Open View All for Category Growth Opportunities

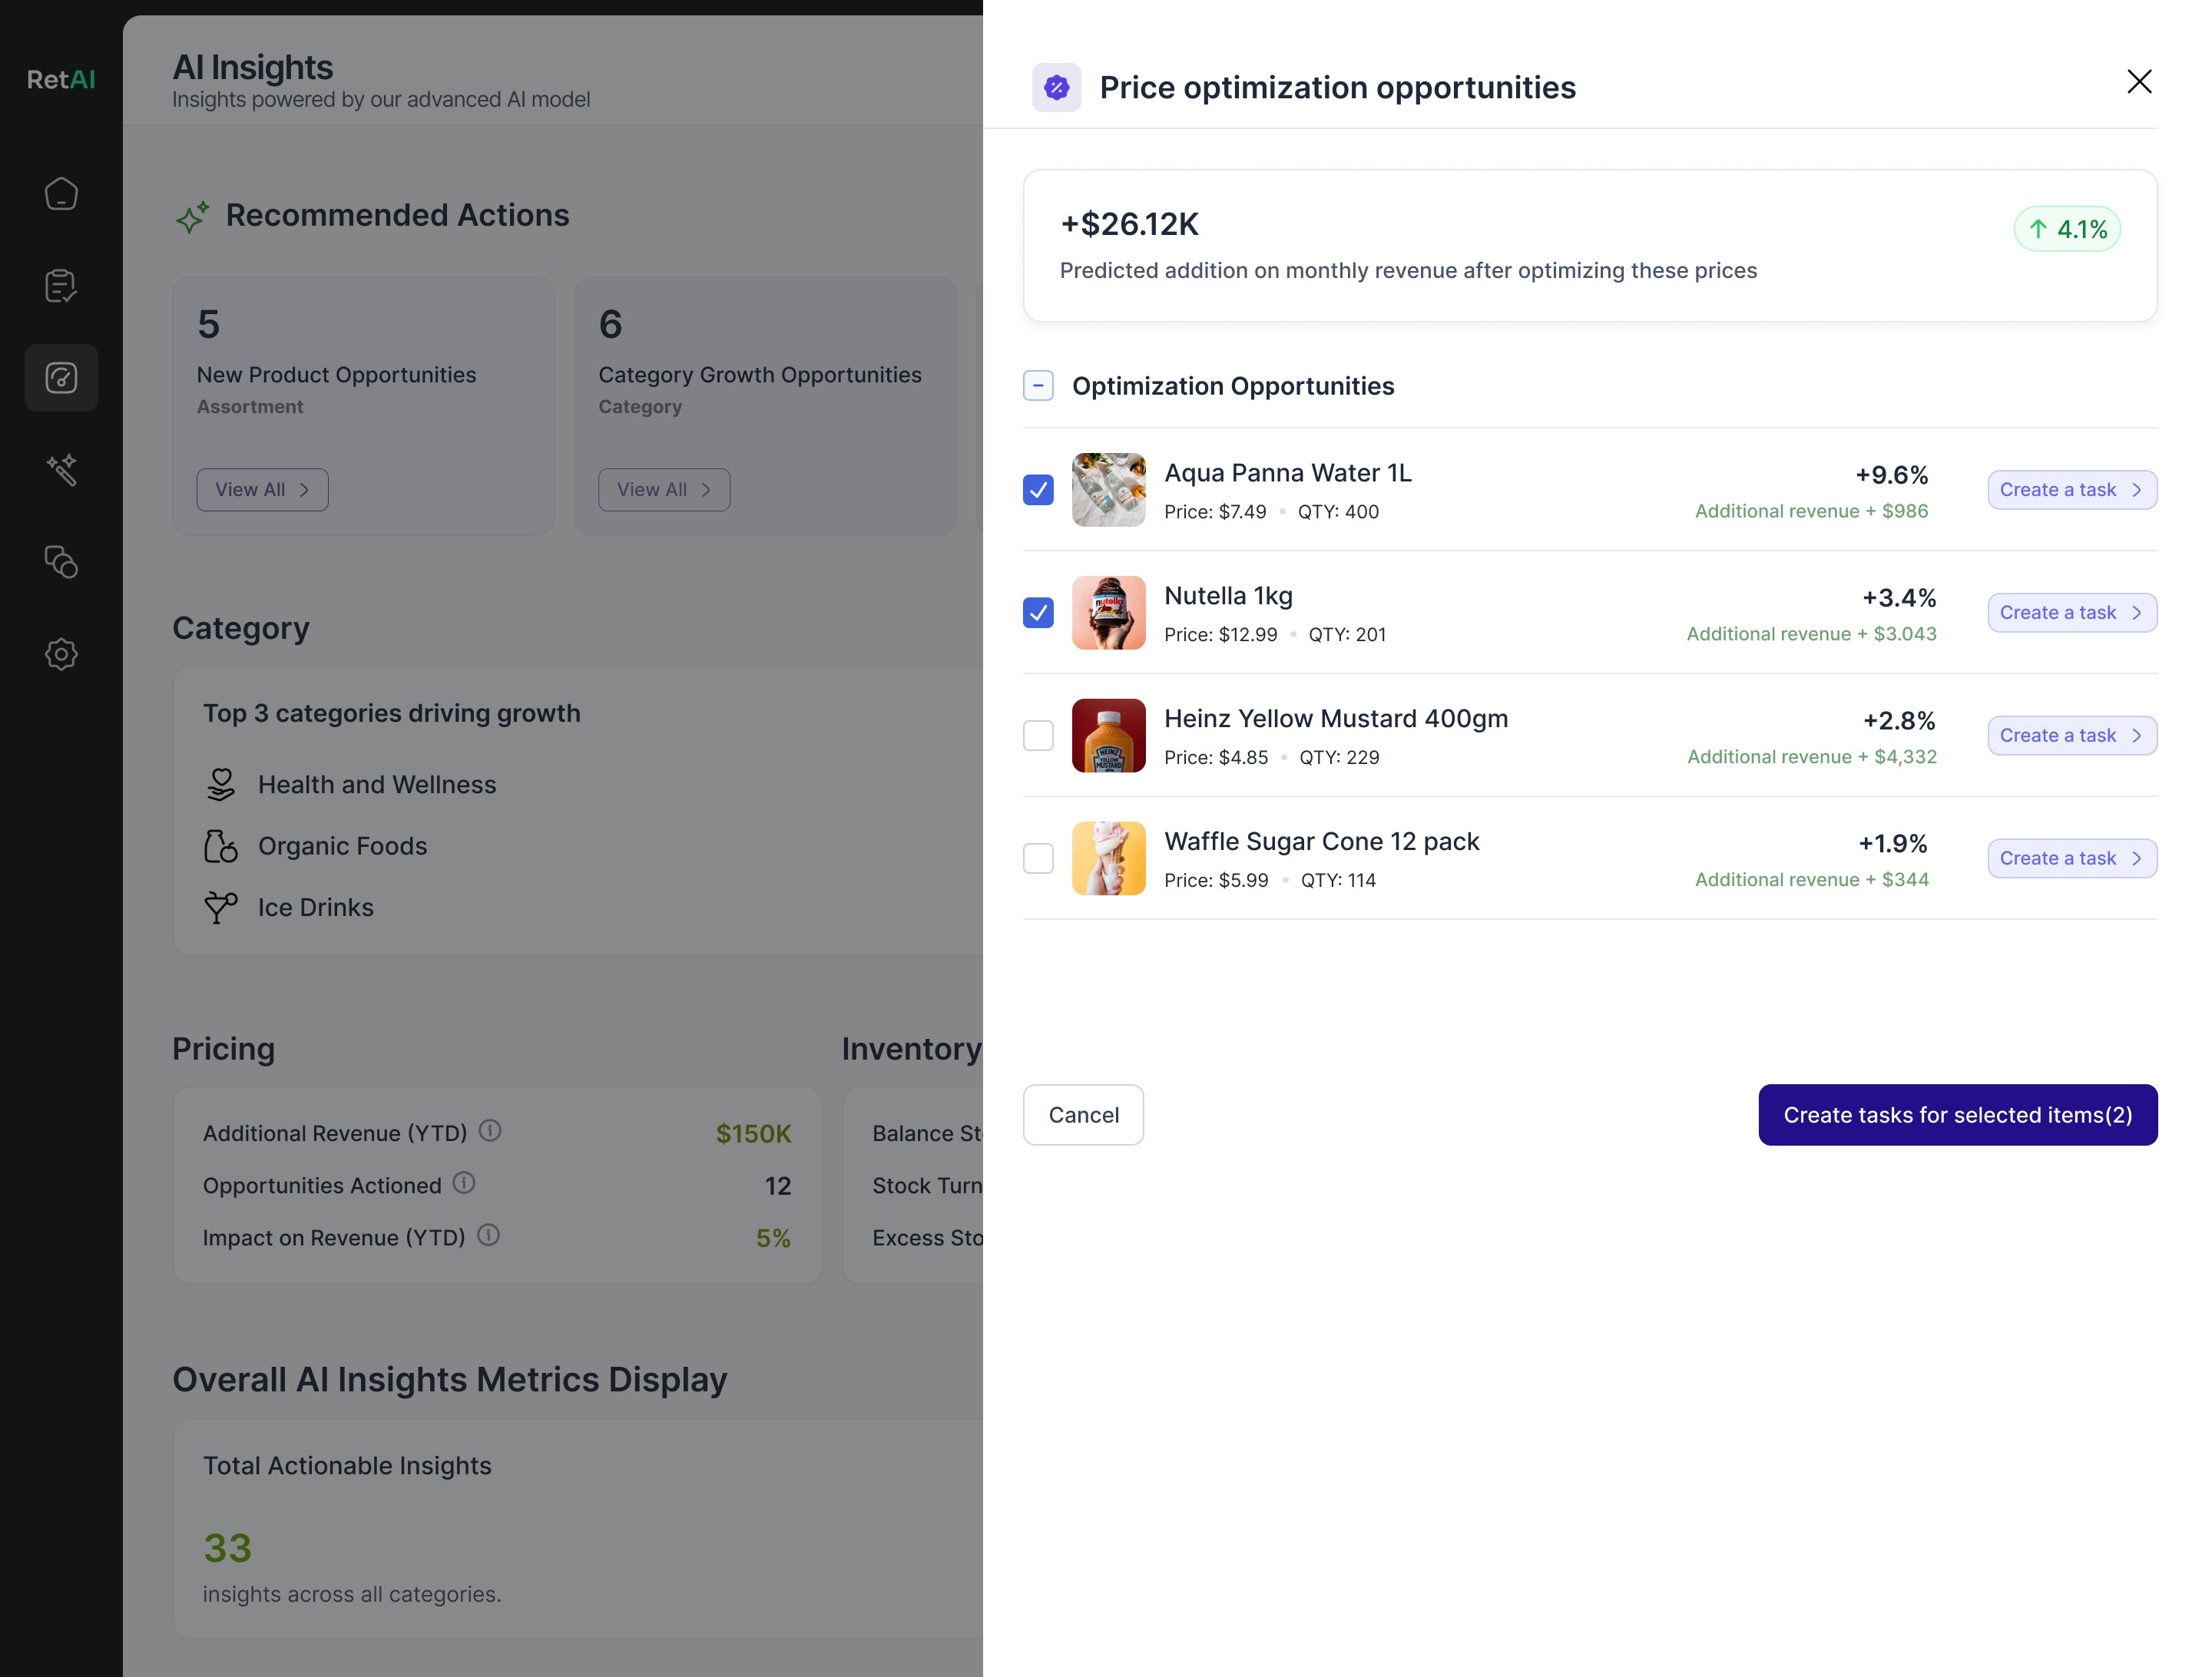click(664, 490)
